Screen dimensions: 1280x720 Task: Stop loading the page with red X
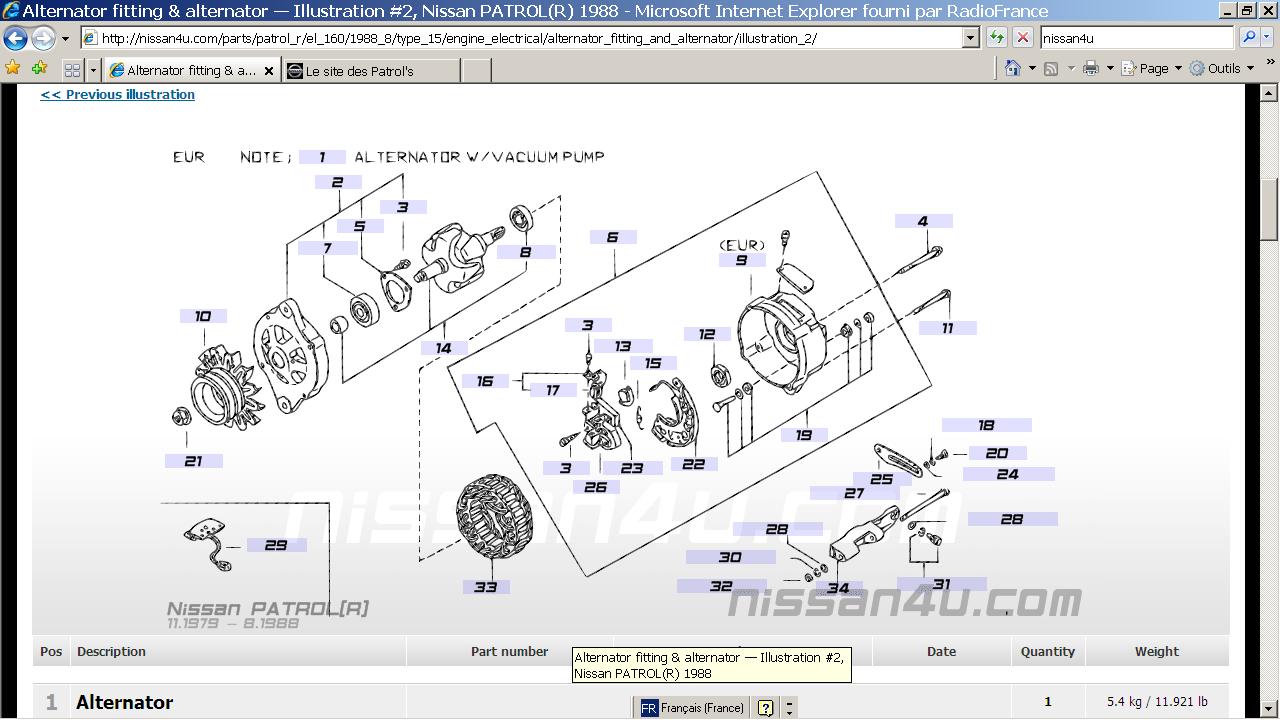click(1022, 38)
